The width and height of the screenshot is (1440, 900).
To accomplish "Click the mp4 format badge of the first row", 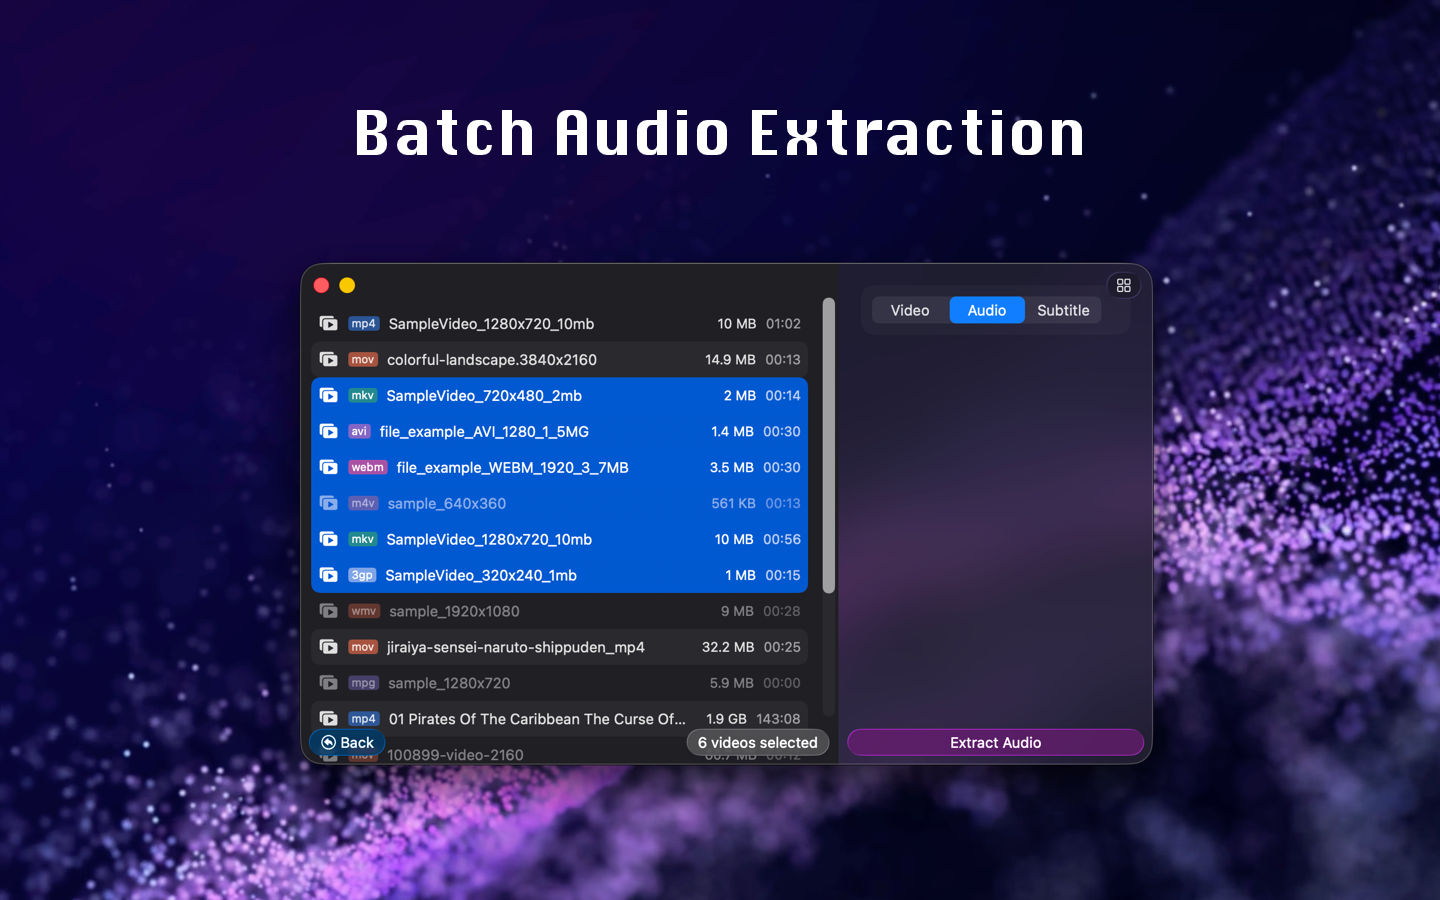I will point(363,324).
